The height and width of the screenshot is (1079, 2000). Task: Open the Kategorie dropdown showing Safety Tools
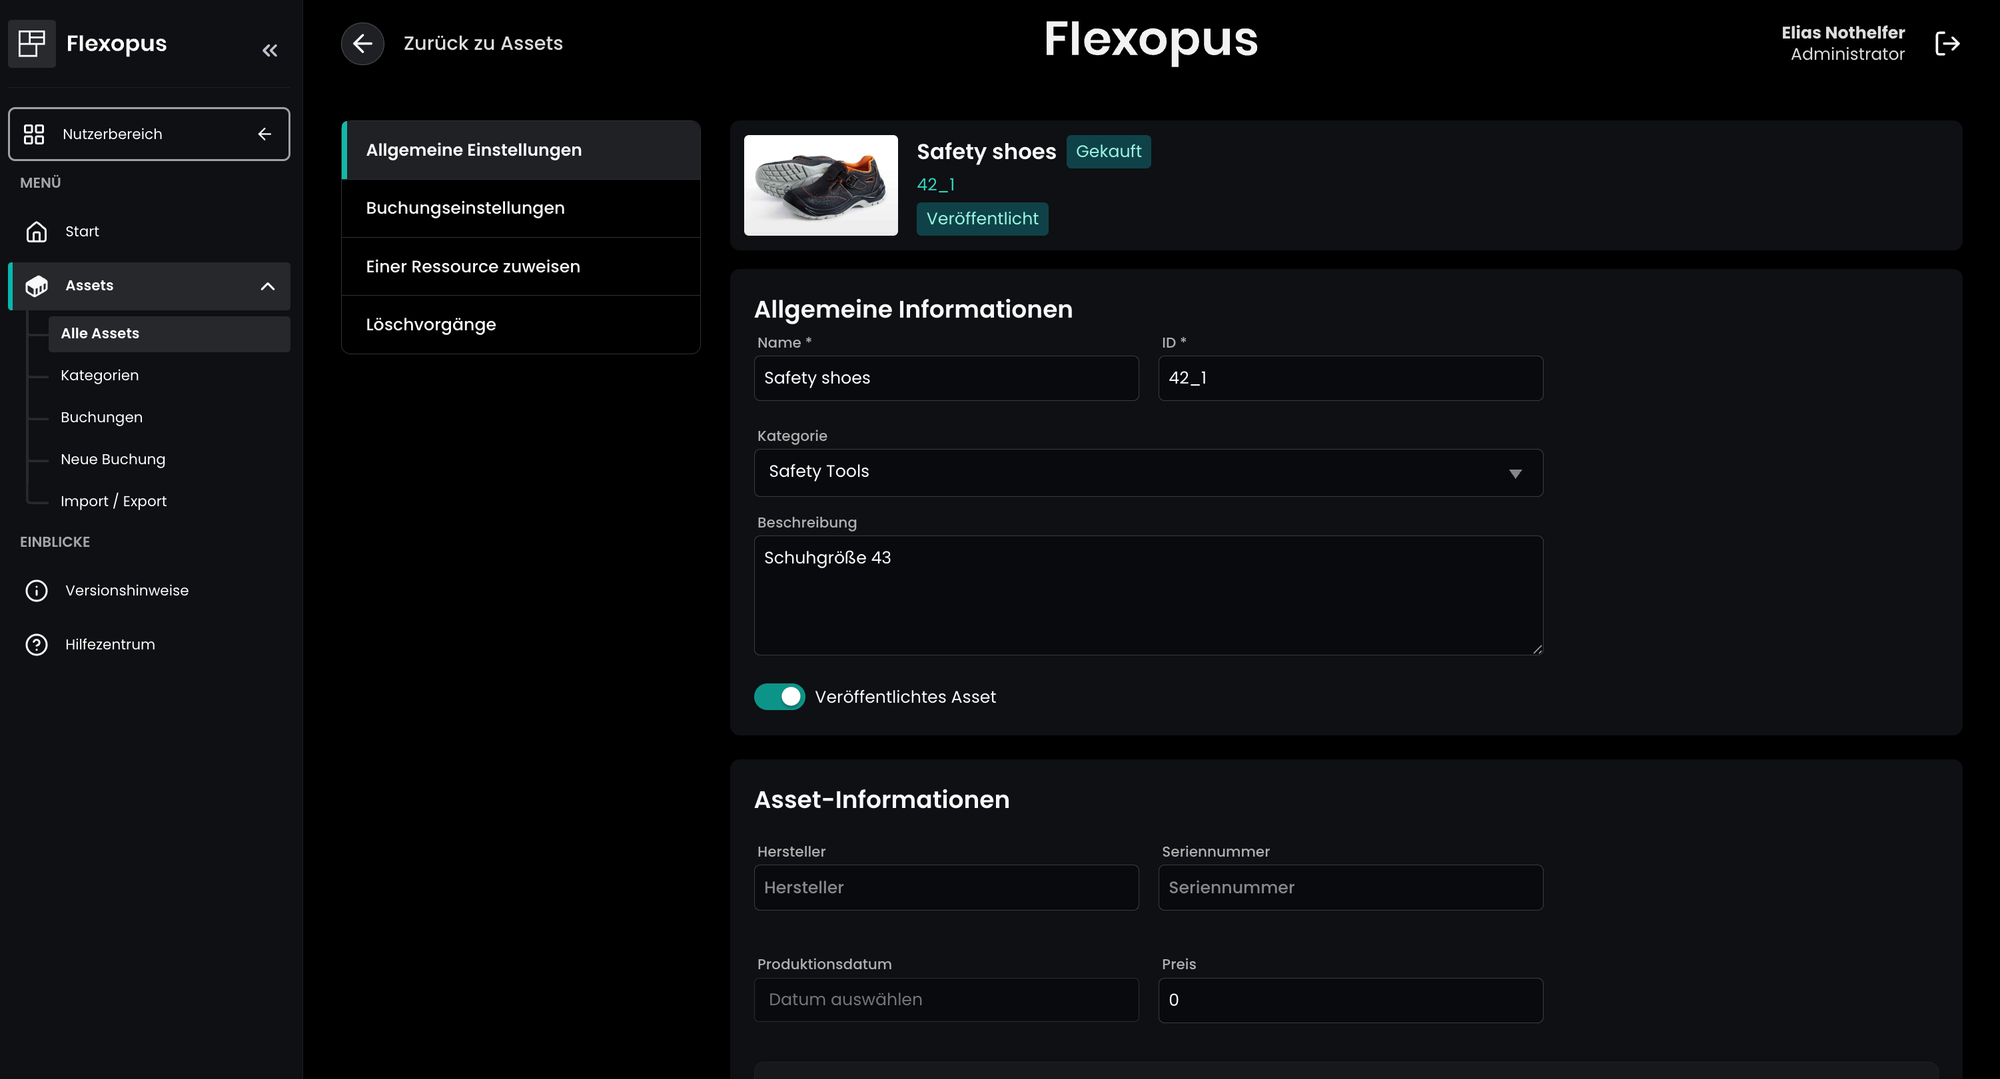pos(1147,472)
